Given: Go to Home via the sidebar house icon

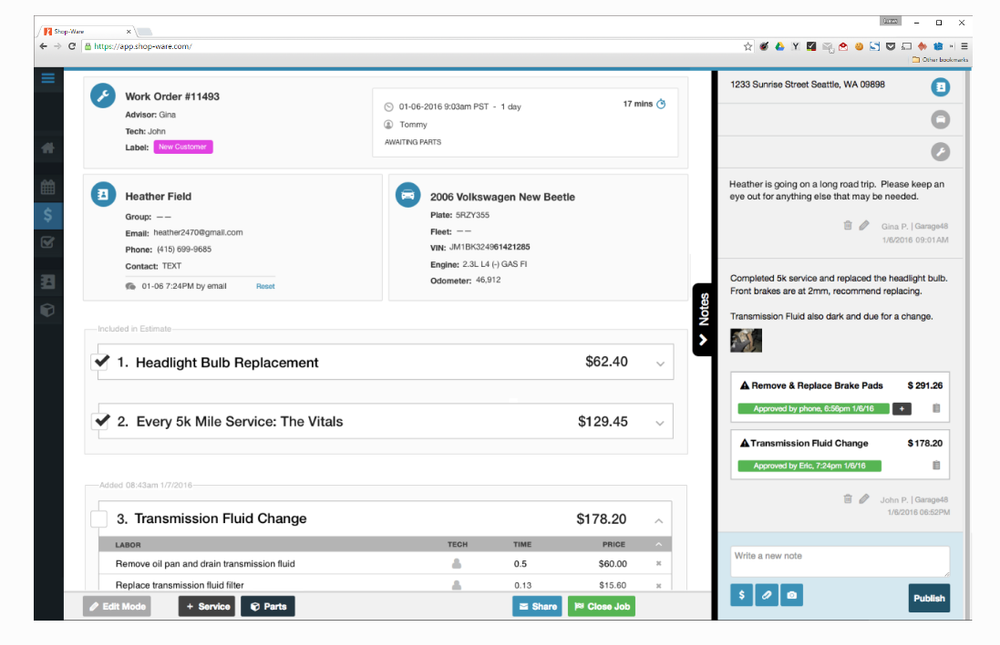Looking at the screenshot, I should tap(48, 148).
